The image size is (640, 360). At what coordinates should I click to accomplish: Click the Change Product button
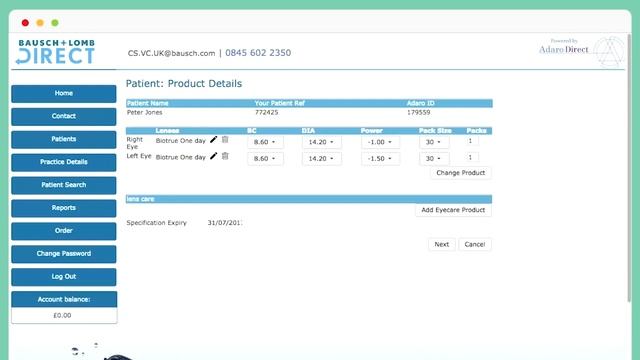point(461,173)
